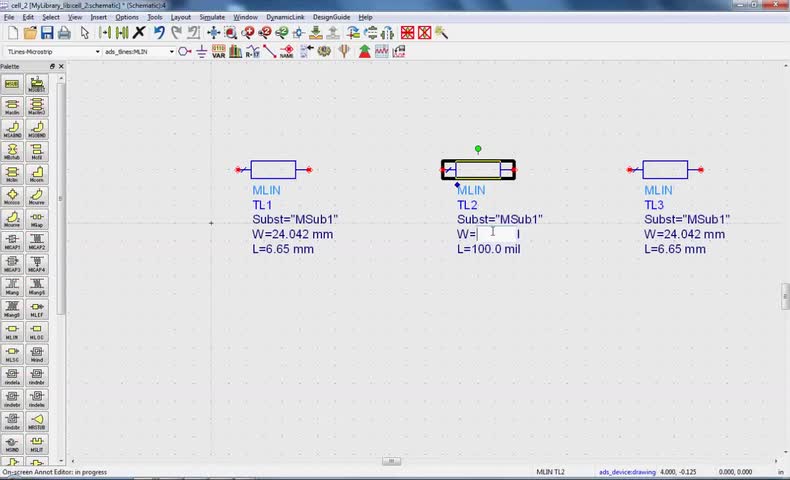The image size is (790, 480).
Task: Click the Tune parameters fork icon
Action: [344, 51]
